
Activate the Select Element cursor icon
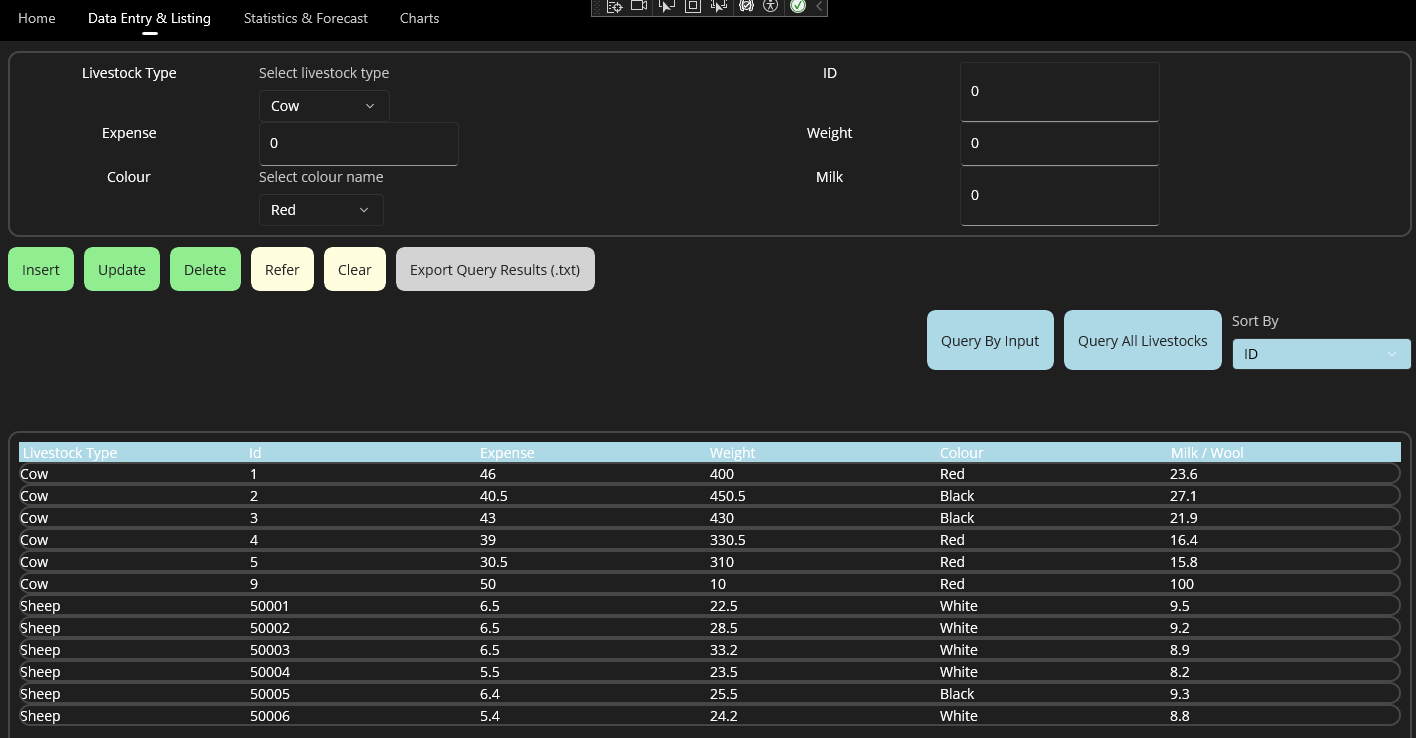pos(667,6)
